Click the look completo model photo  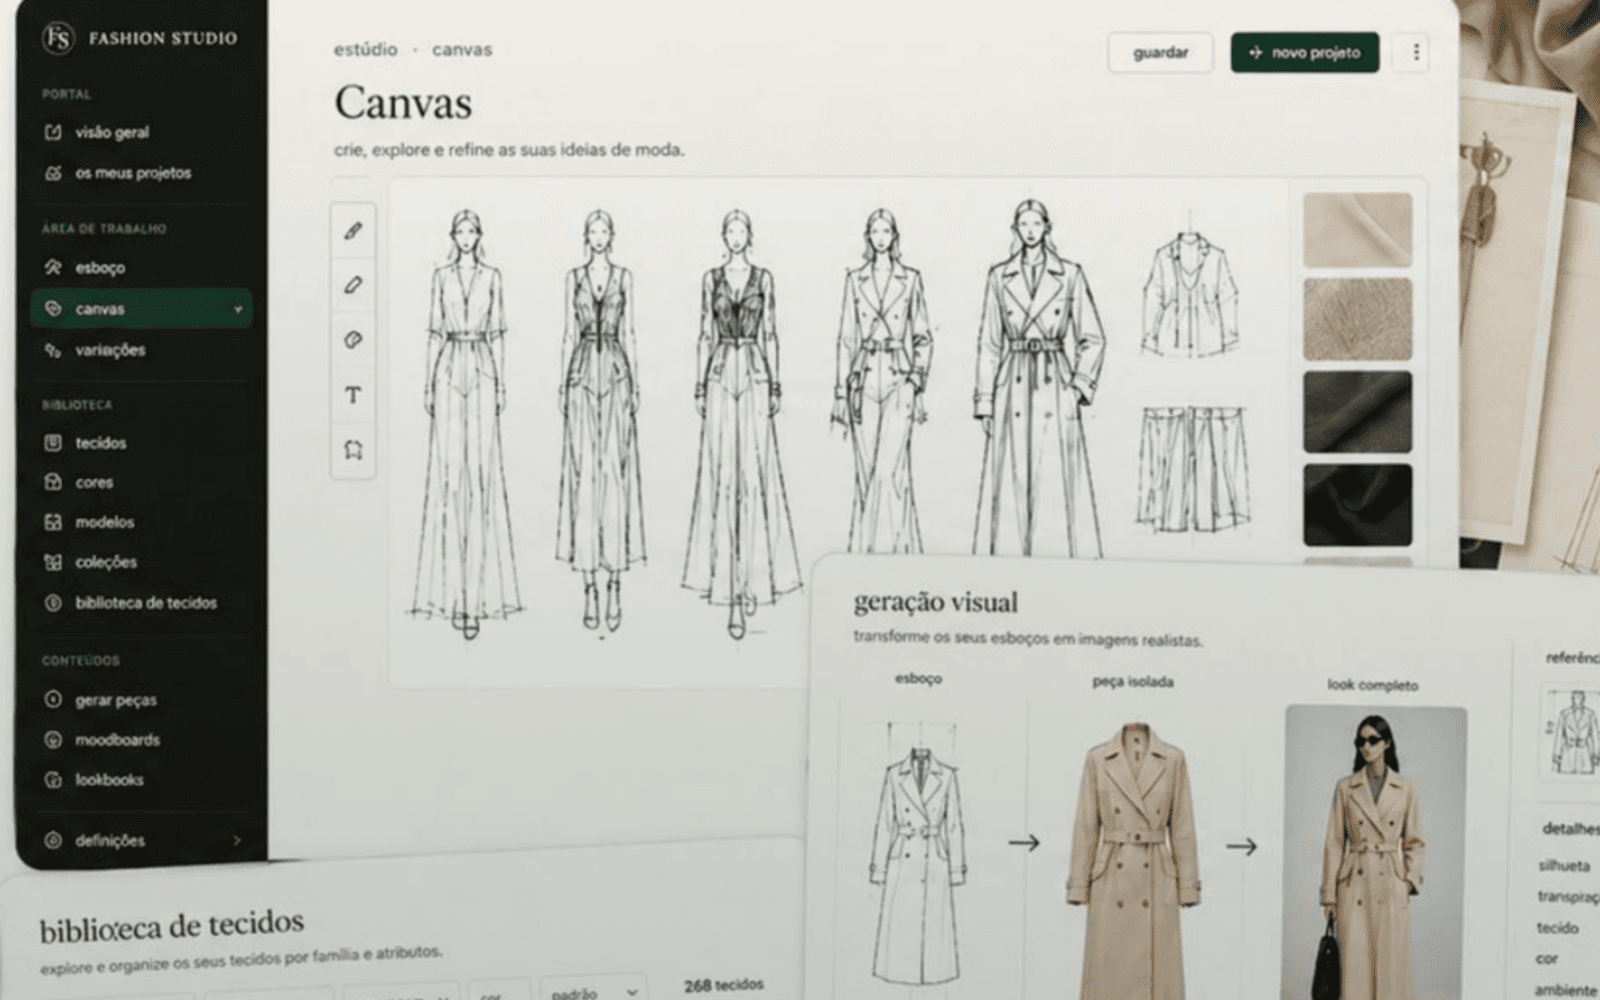[x=1376, y=852]
